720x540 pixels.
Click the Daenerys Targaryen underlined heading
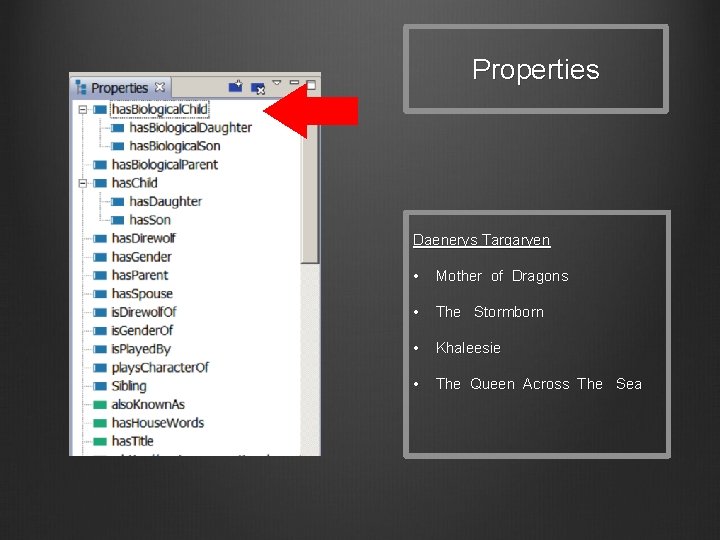482,240
